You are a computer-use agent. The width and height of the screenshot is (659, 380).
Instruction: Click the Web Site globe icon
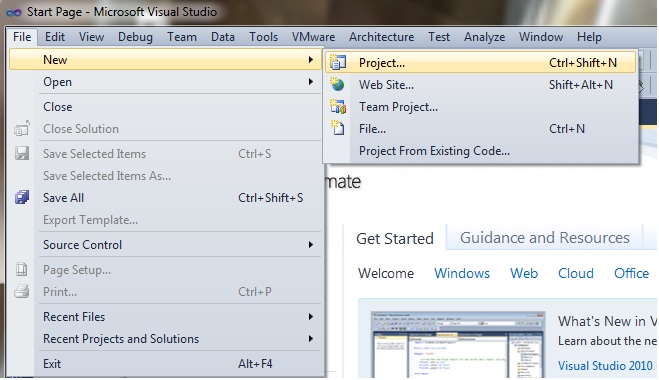pyautogui.click(x=337, y=84)
